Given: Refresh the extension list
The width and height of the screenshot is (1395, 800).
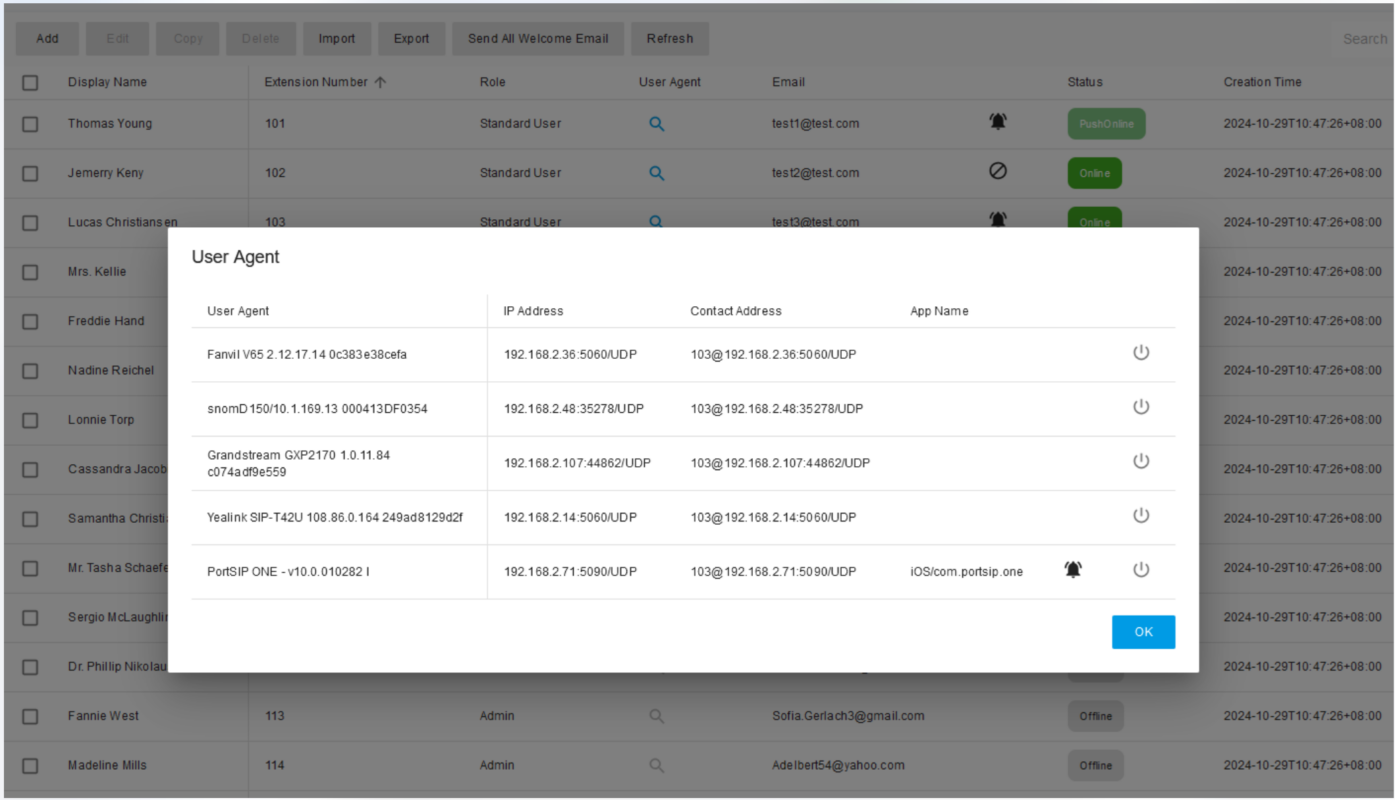Looking at the screenshot, I should [x=670, y=38].
